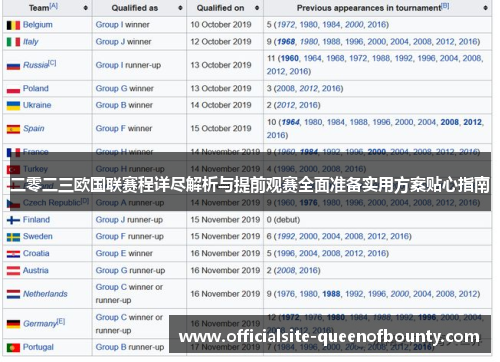Viewport: 500px width, 362px height.
Task: Click the Italy flag icon
Action: point(13,42)
